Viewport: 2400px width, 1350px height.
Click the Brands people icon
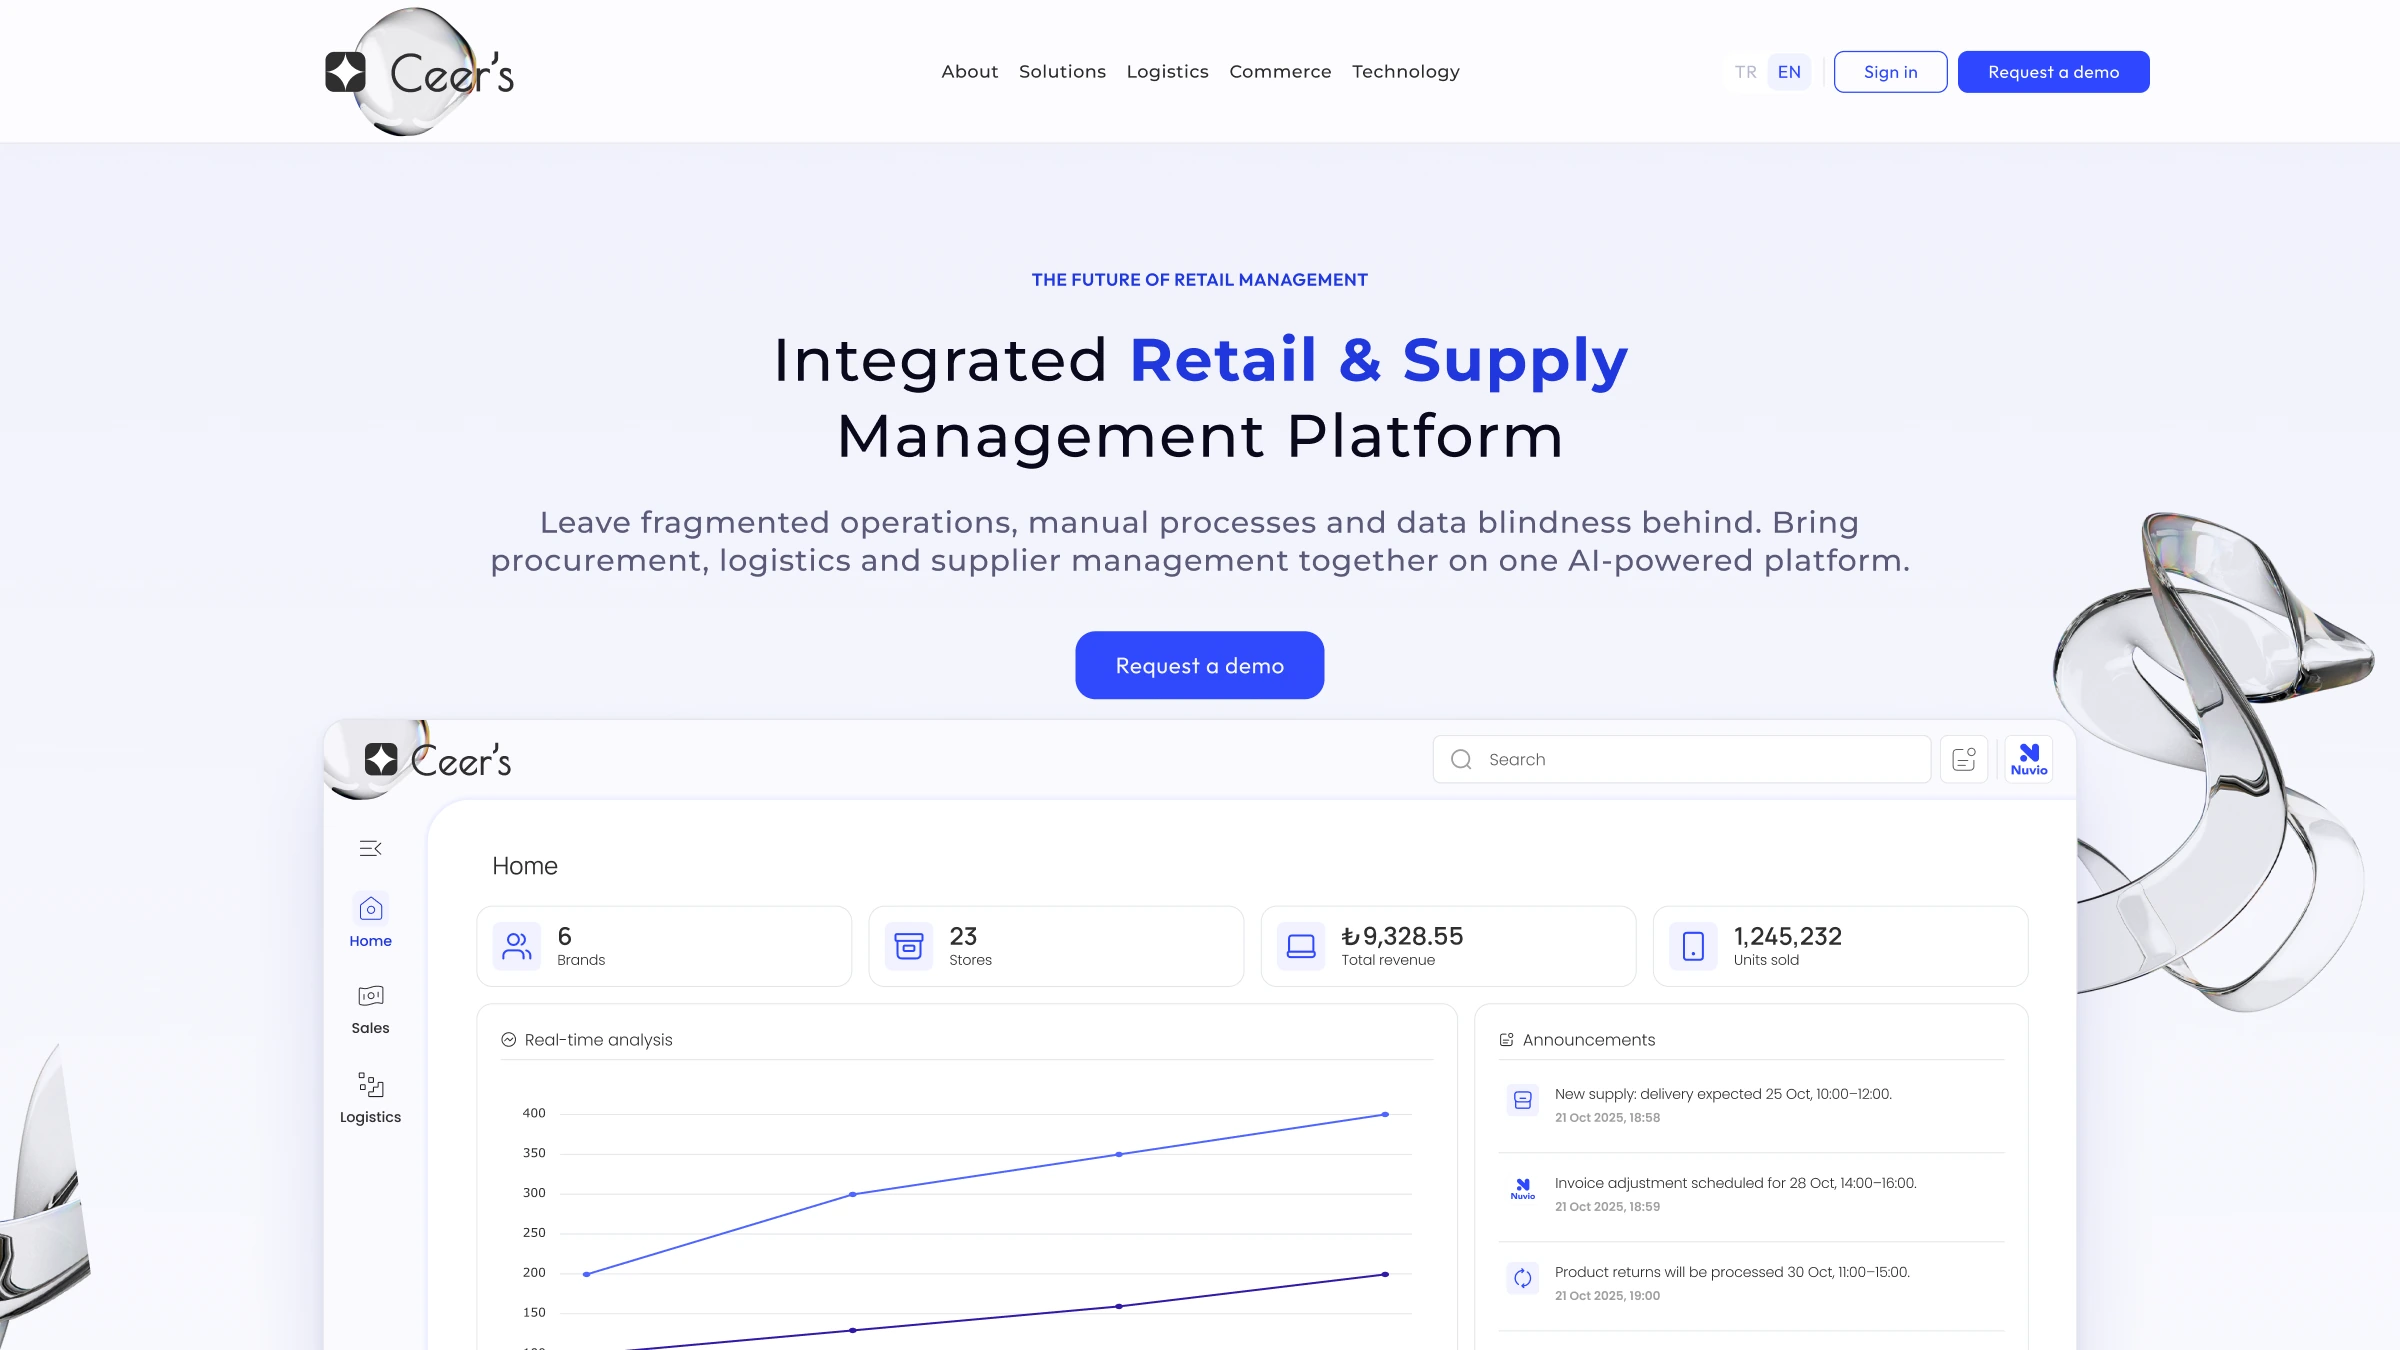[517, 946]
